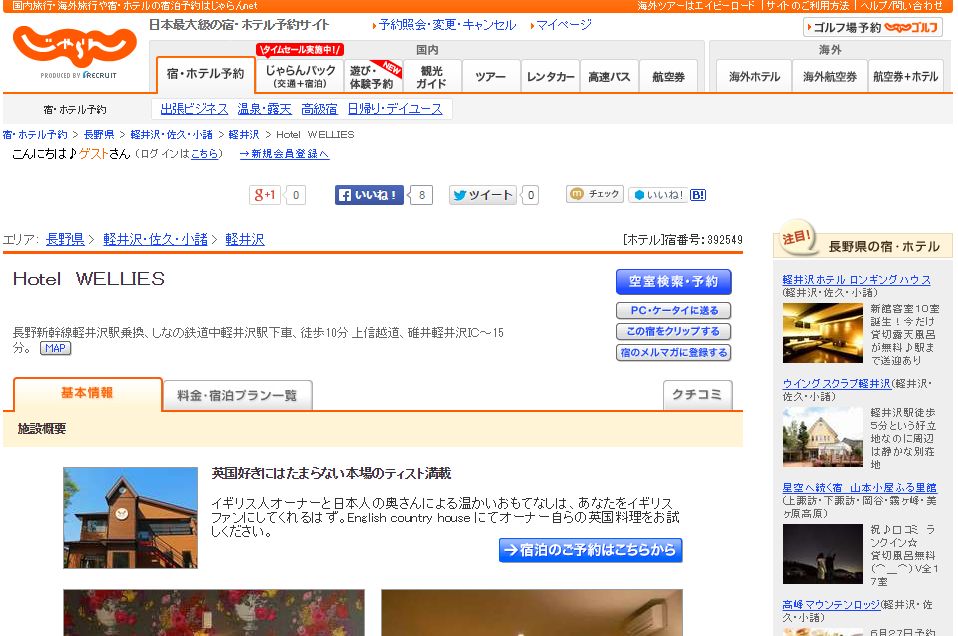Screen dimensions: 958x636
Task: Click 軽井沢・佐久・小諸 in the エリア row
Action: pyautogui.click(x=156, y=239)
